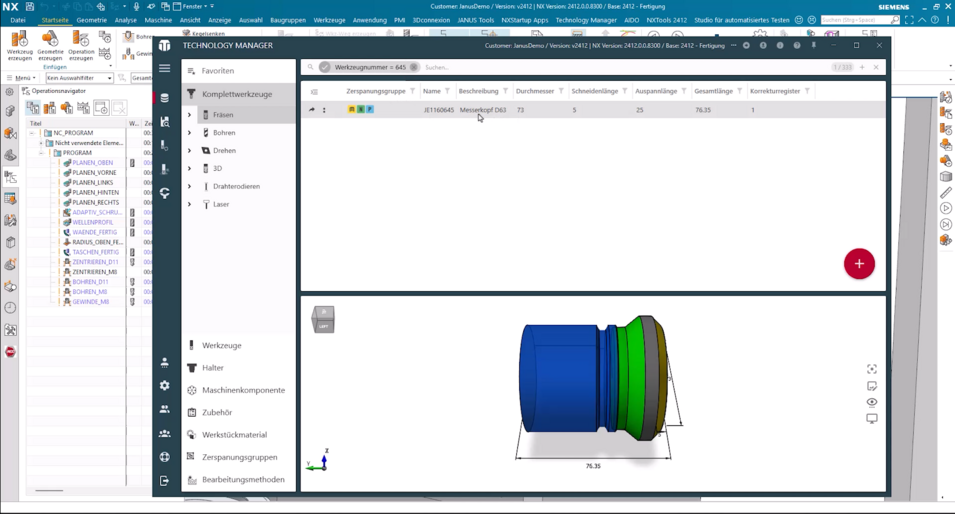Image resolution: width=955 pixels, height=514 pixels.
Task: Open three-dot options for JE1160645 row
Action: click(324, 110)
